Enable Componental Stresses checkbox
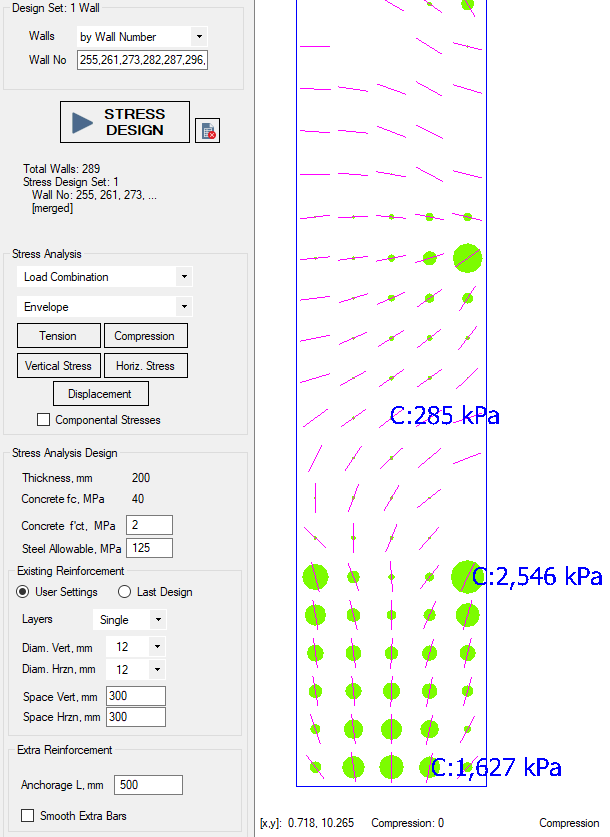This screenshot has height=837, width=610. click(44, 420)
